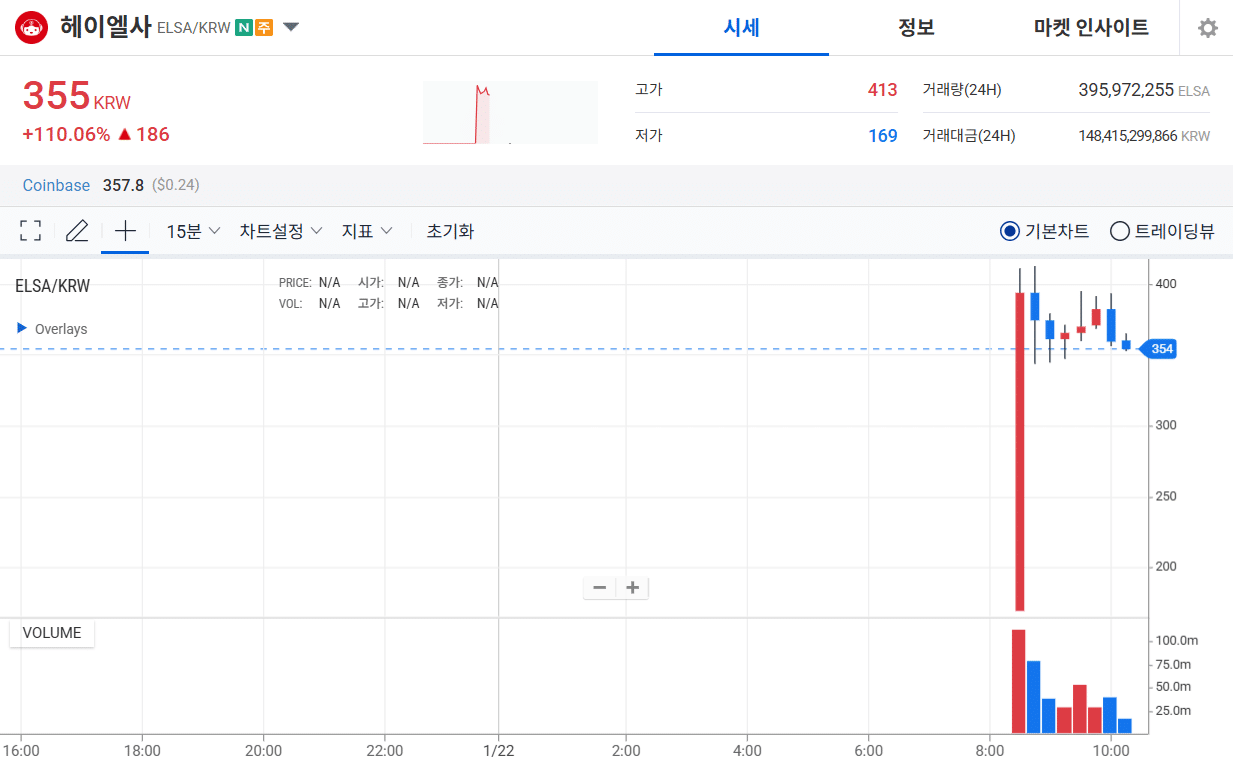Click the tallest red volume bar

pos(1019,681)
